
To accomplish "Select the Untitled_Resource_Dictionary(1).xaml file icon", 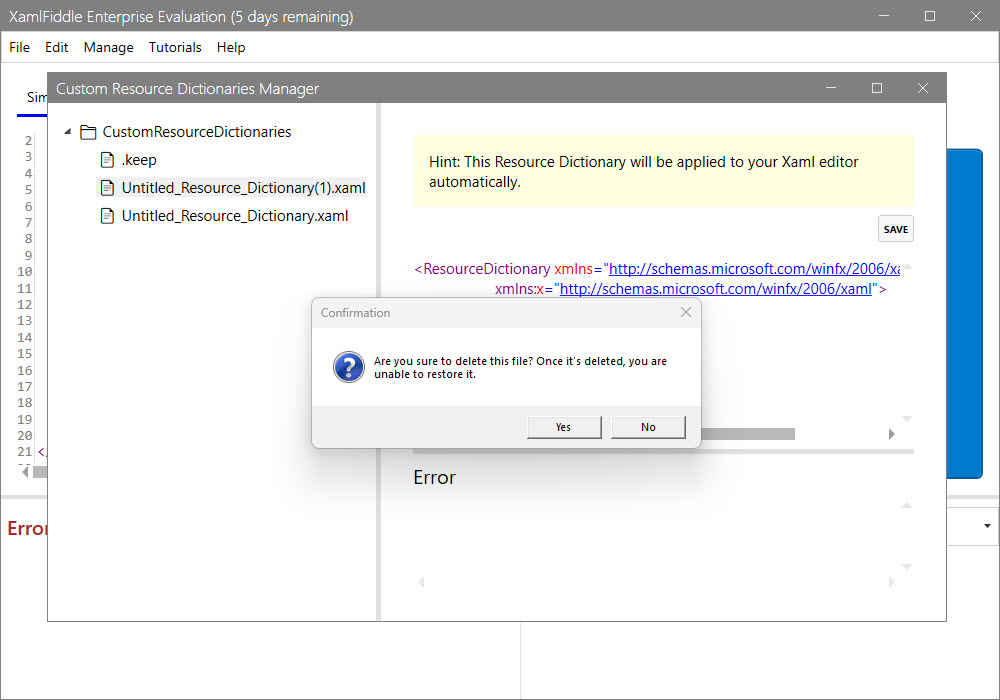I will tap(108, 188).
